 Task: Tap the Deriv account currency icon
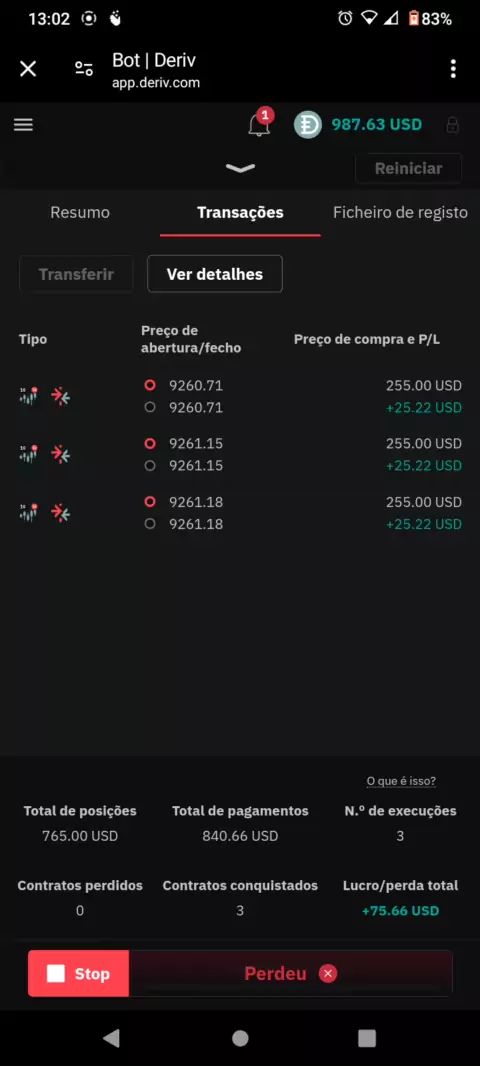click(x=307, y=125)
